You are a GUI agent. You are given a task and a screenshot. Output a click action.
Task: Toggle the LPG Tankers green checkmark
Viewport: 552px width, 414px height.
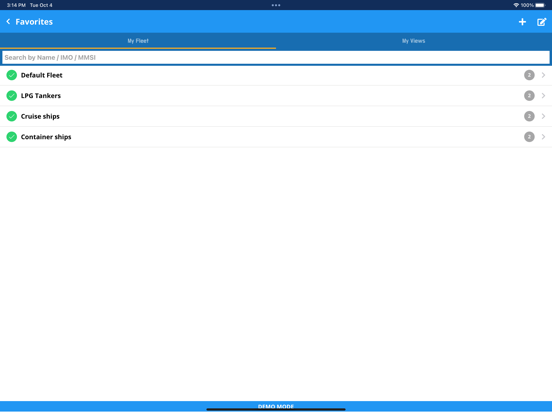12,96
